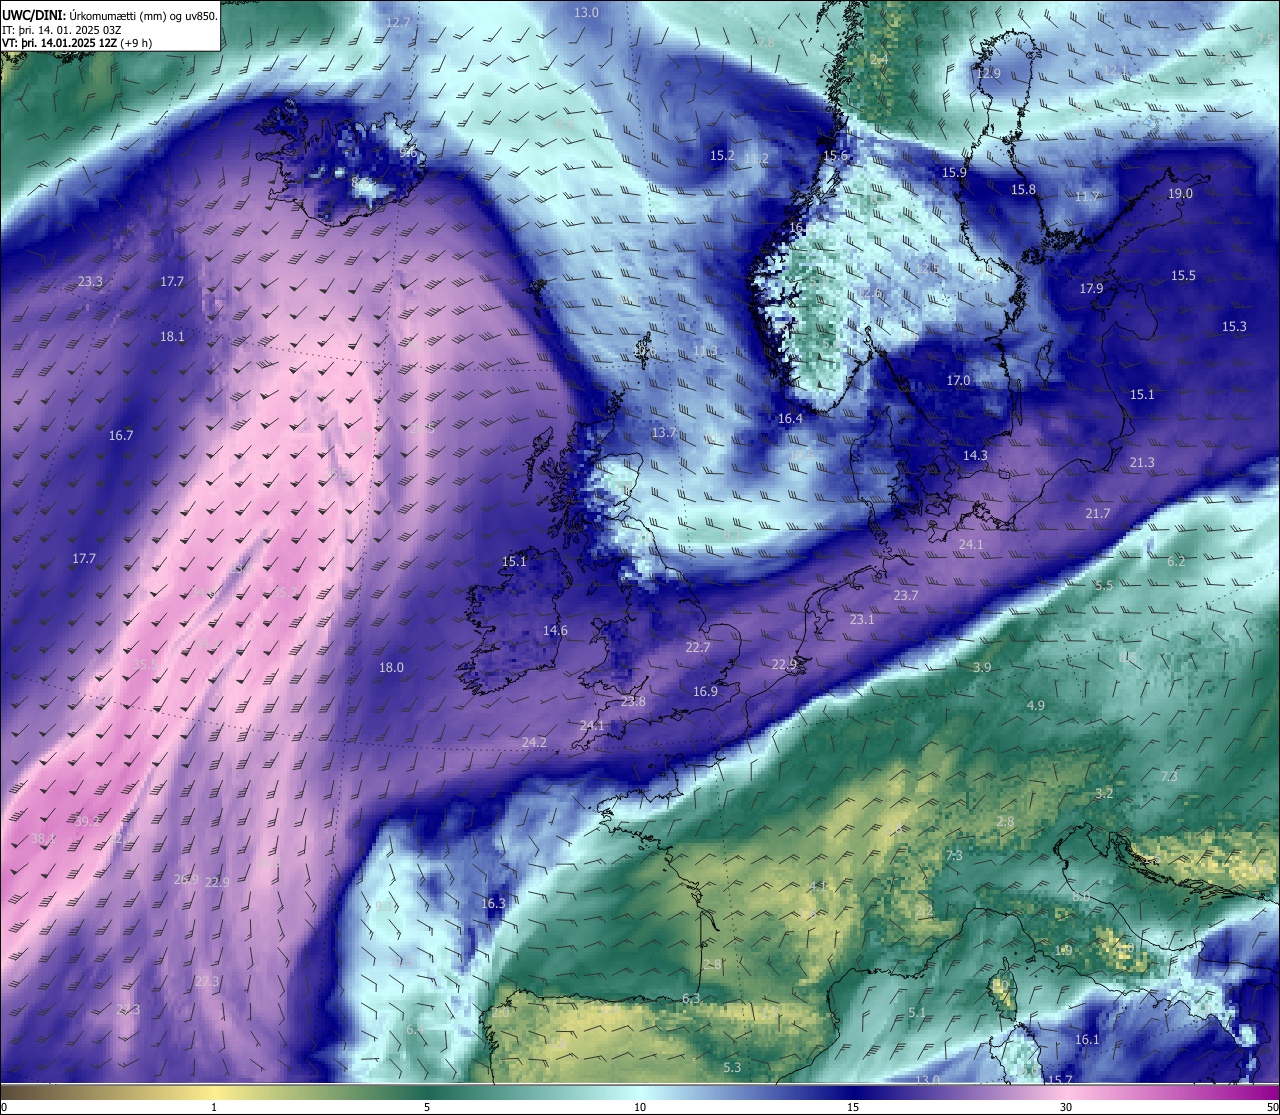Click the 16.9 value over southern England
This screenshot has width=1280, height=1115.
[x=705, y=692]
